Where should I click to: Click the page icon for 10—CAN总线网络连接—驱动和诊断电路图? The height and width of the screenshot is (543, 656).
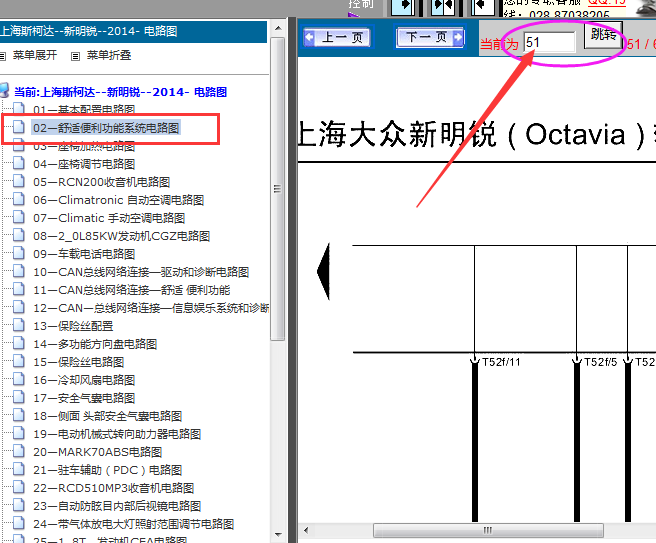[18, 271]
